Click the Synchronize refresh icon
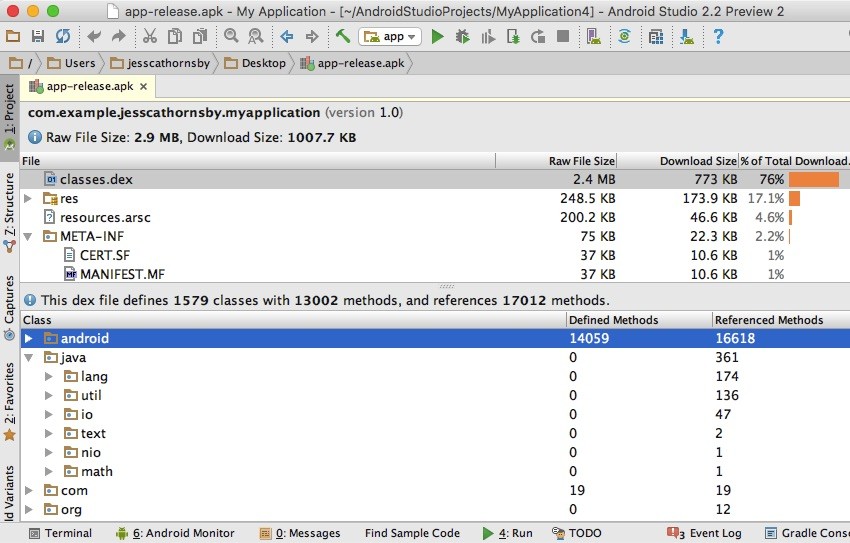The image size is (850, 543). click(63, 36)
